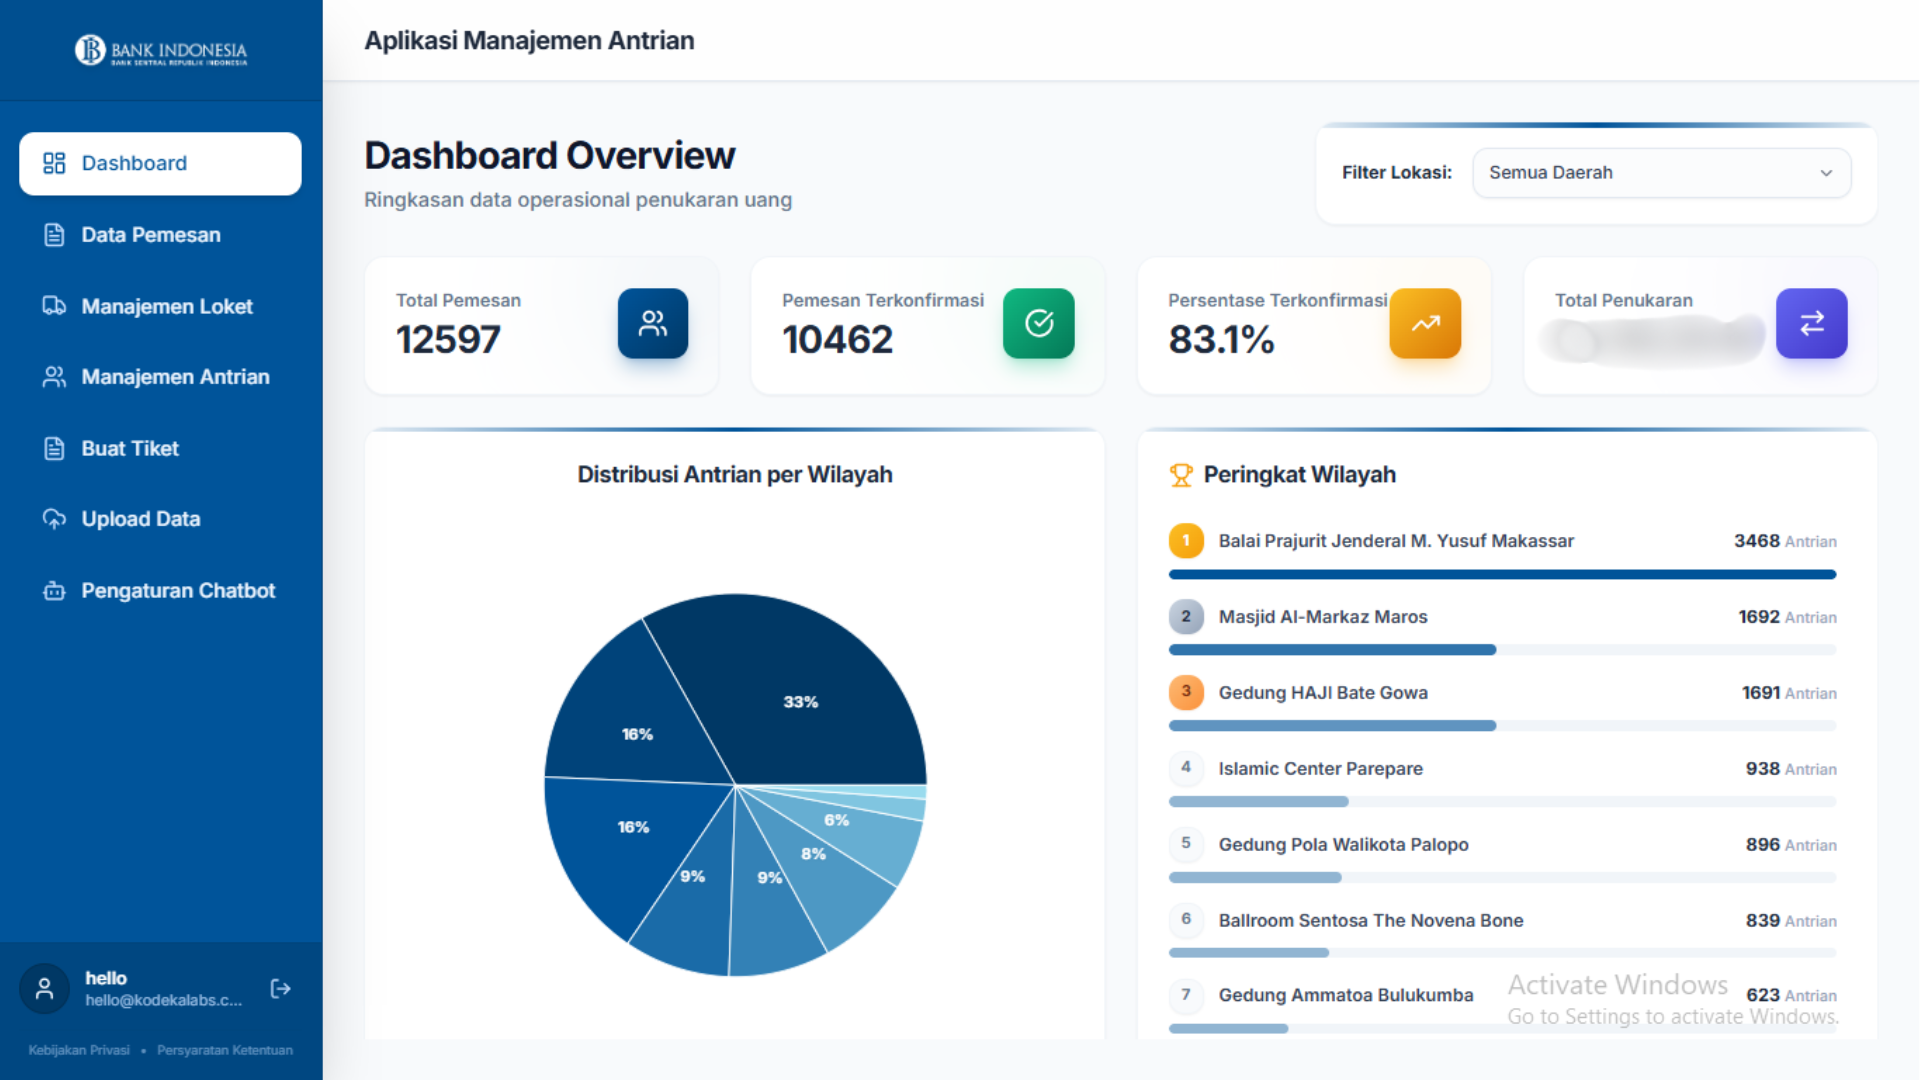Click the 1692 Antrian count
The width and height of the screenshot is (1920, 1080).
coord(1787,617)
